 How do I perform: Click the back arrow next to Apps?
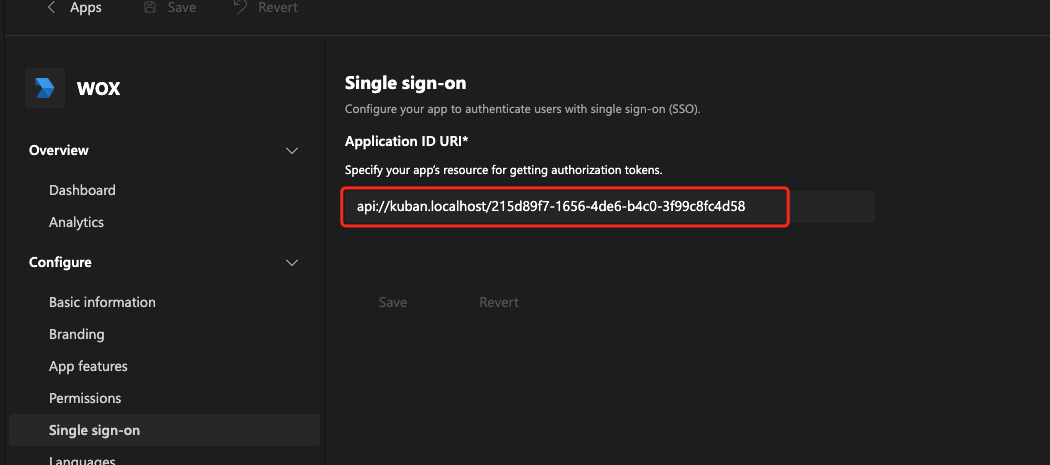coord(51,8)
